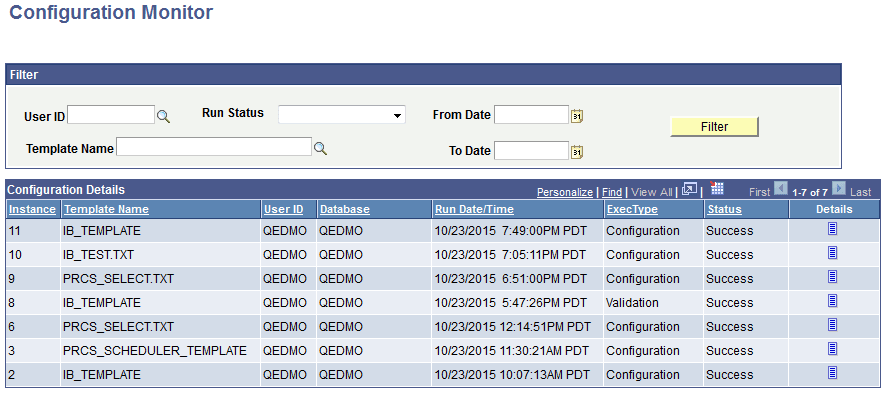Focus the User ID input field
This screenshot has height=398, width=889.
click(111, 115)
